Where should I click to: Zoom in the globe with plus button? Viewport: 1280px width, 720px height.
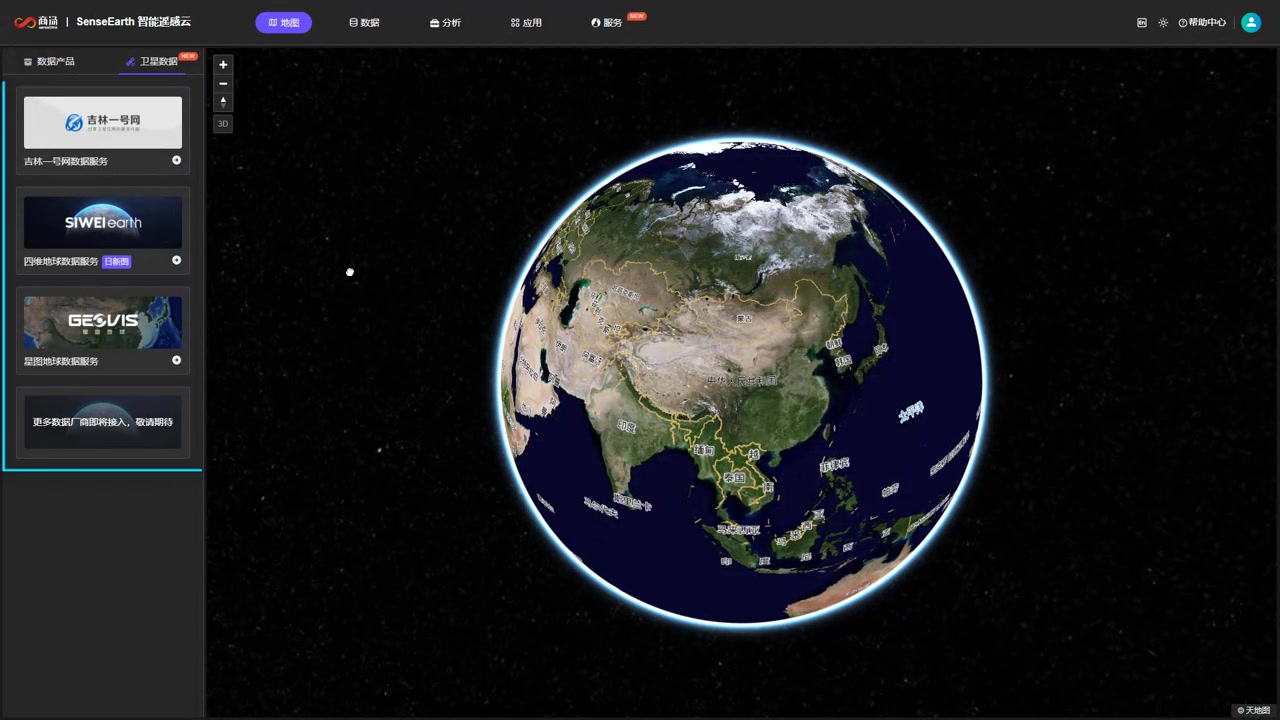(x=223, y=65)
